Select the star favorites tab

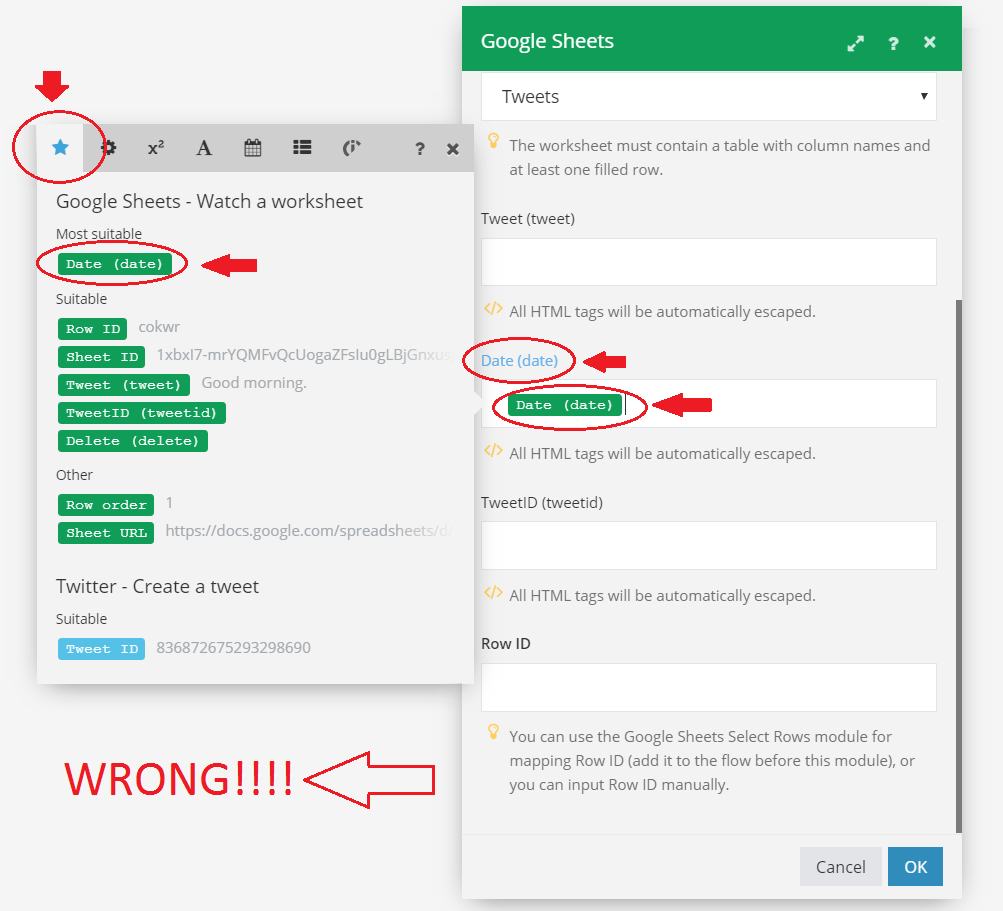(x=60, y=148)
